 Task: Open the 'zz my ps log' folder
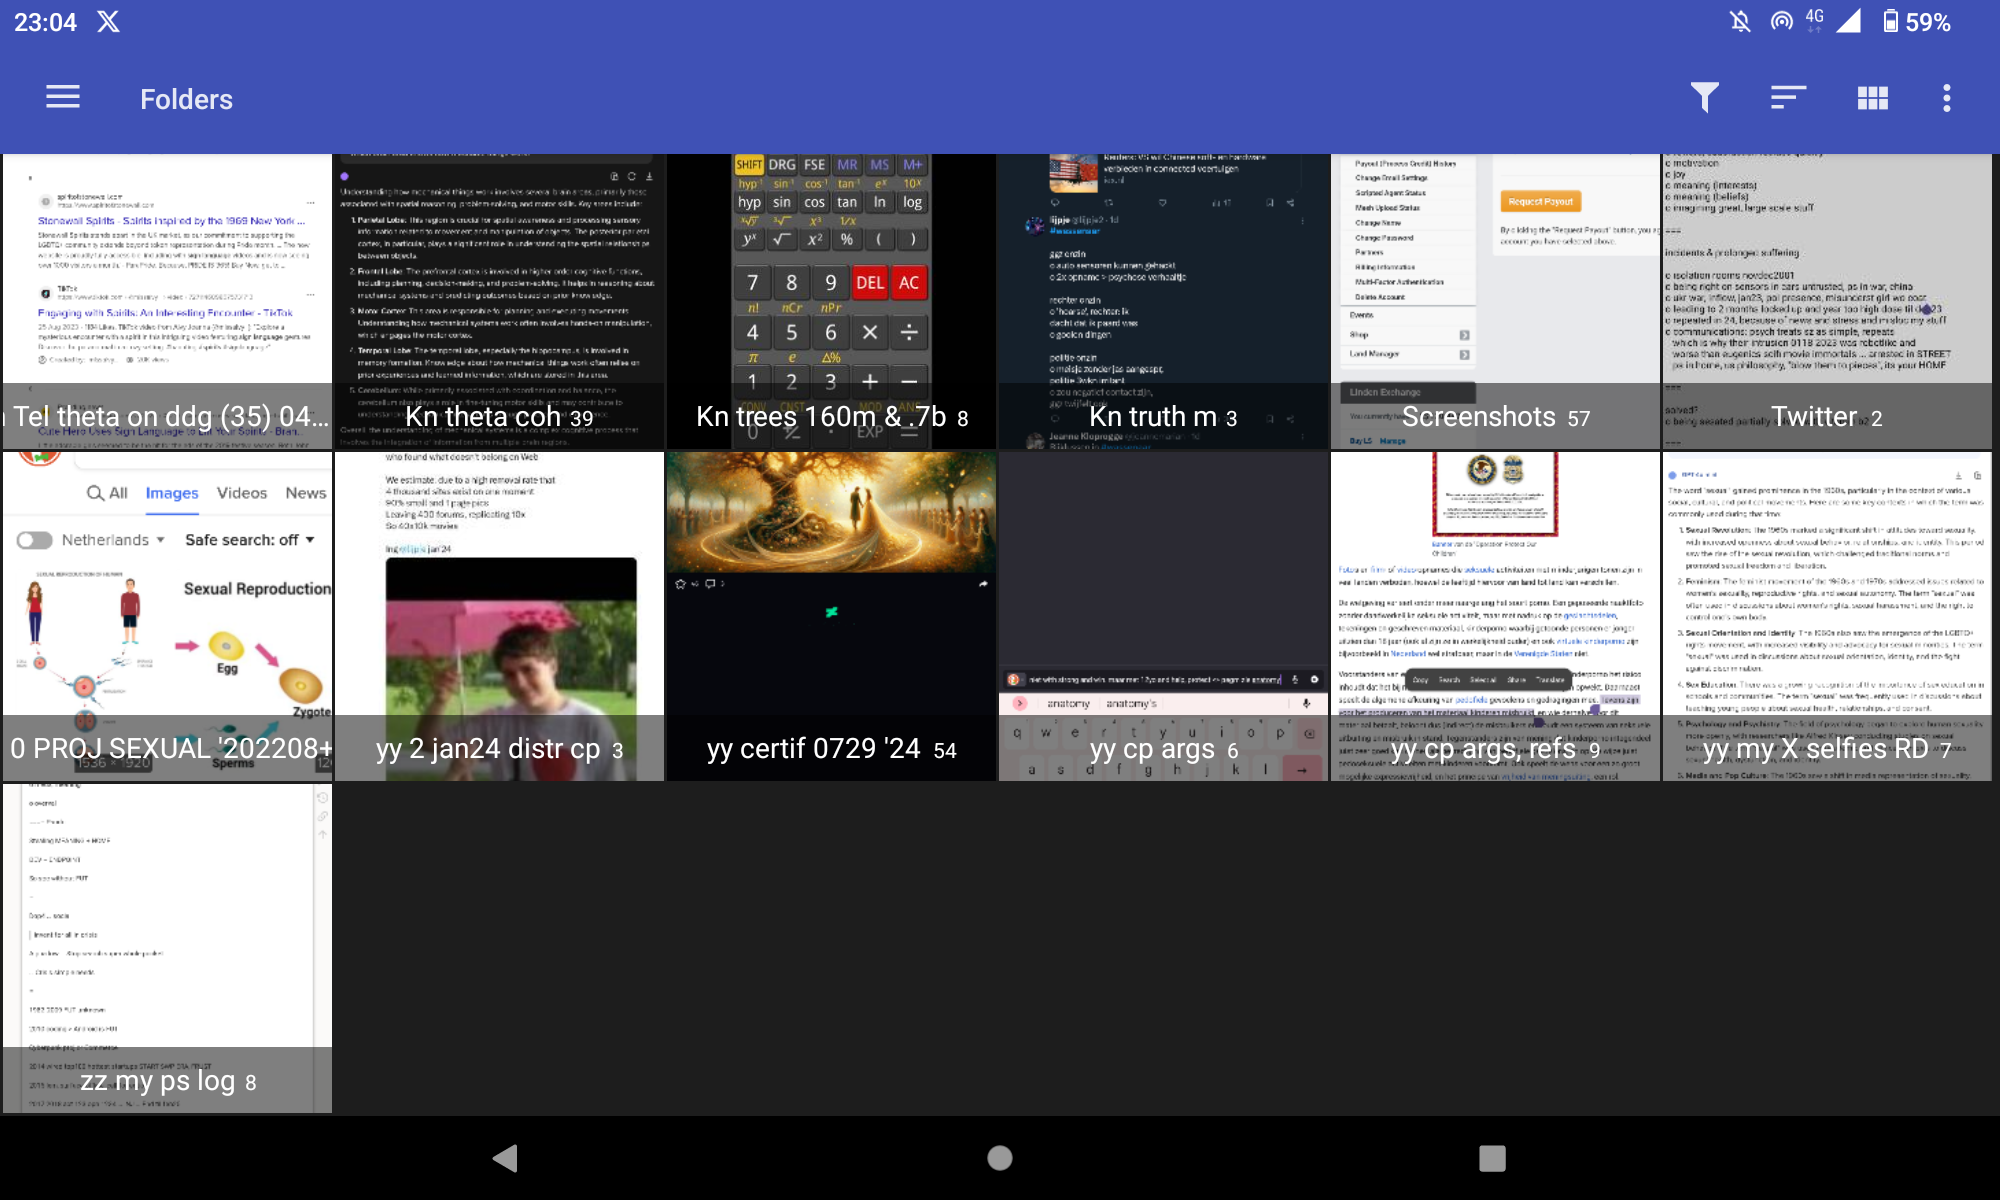click(x=167, y=948)
